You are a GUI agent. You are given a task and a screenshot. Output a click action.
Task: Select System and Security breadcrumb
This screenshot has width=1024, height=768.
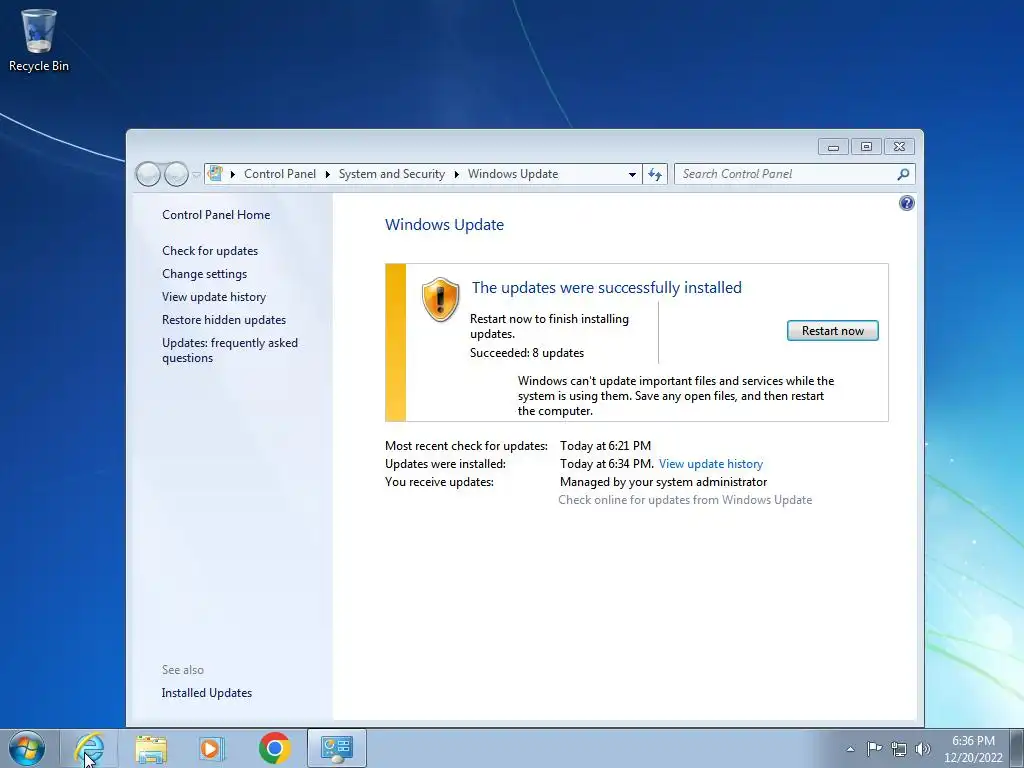click(x=391, y=174)
